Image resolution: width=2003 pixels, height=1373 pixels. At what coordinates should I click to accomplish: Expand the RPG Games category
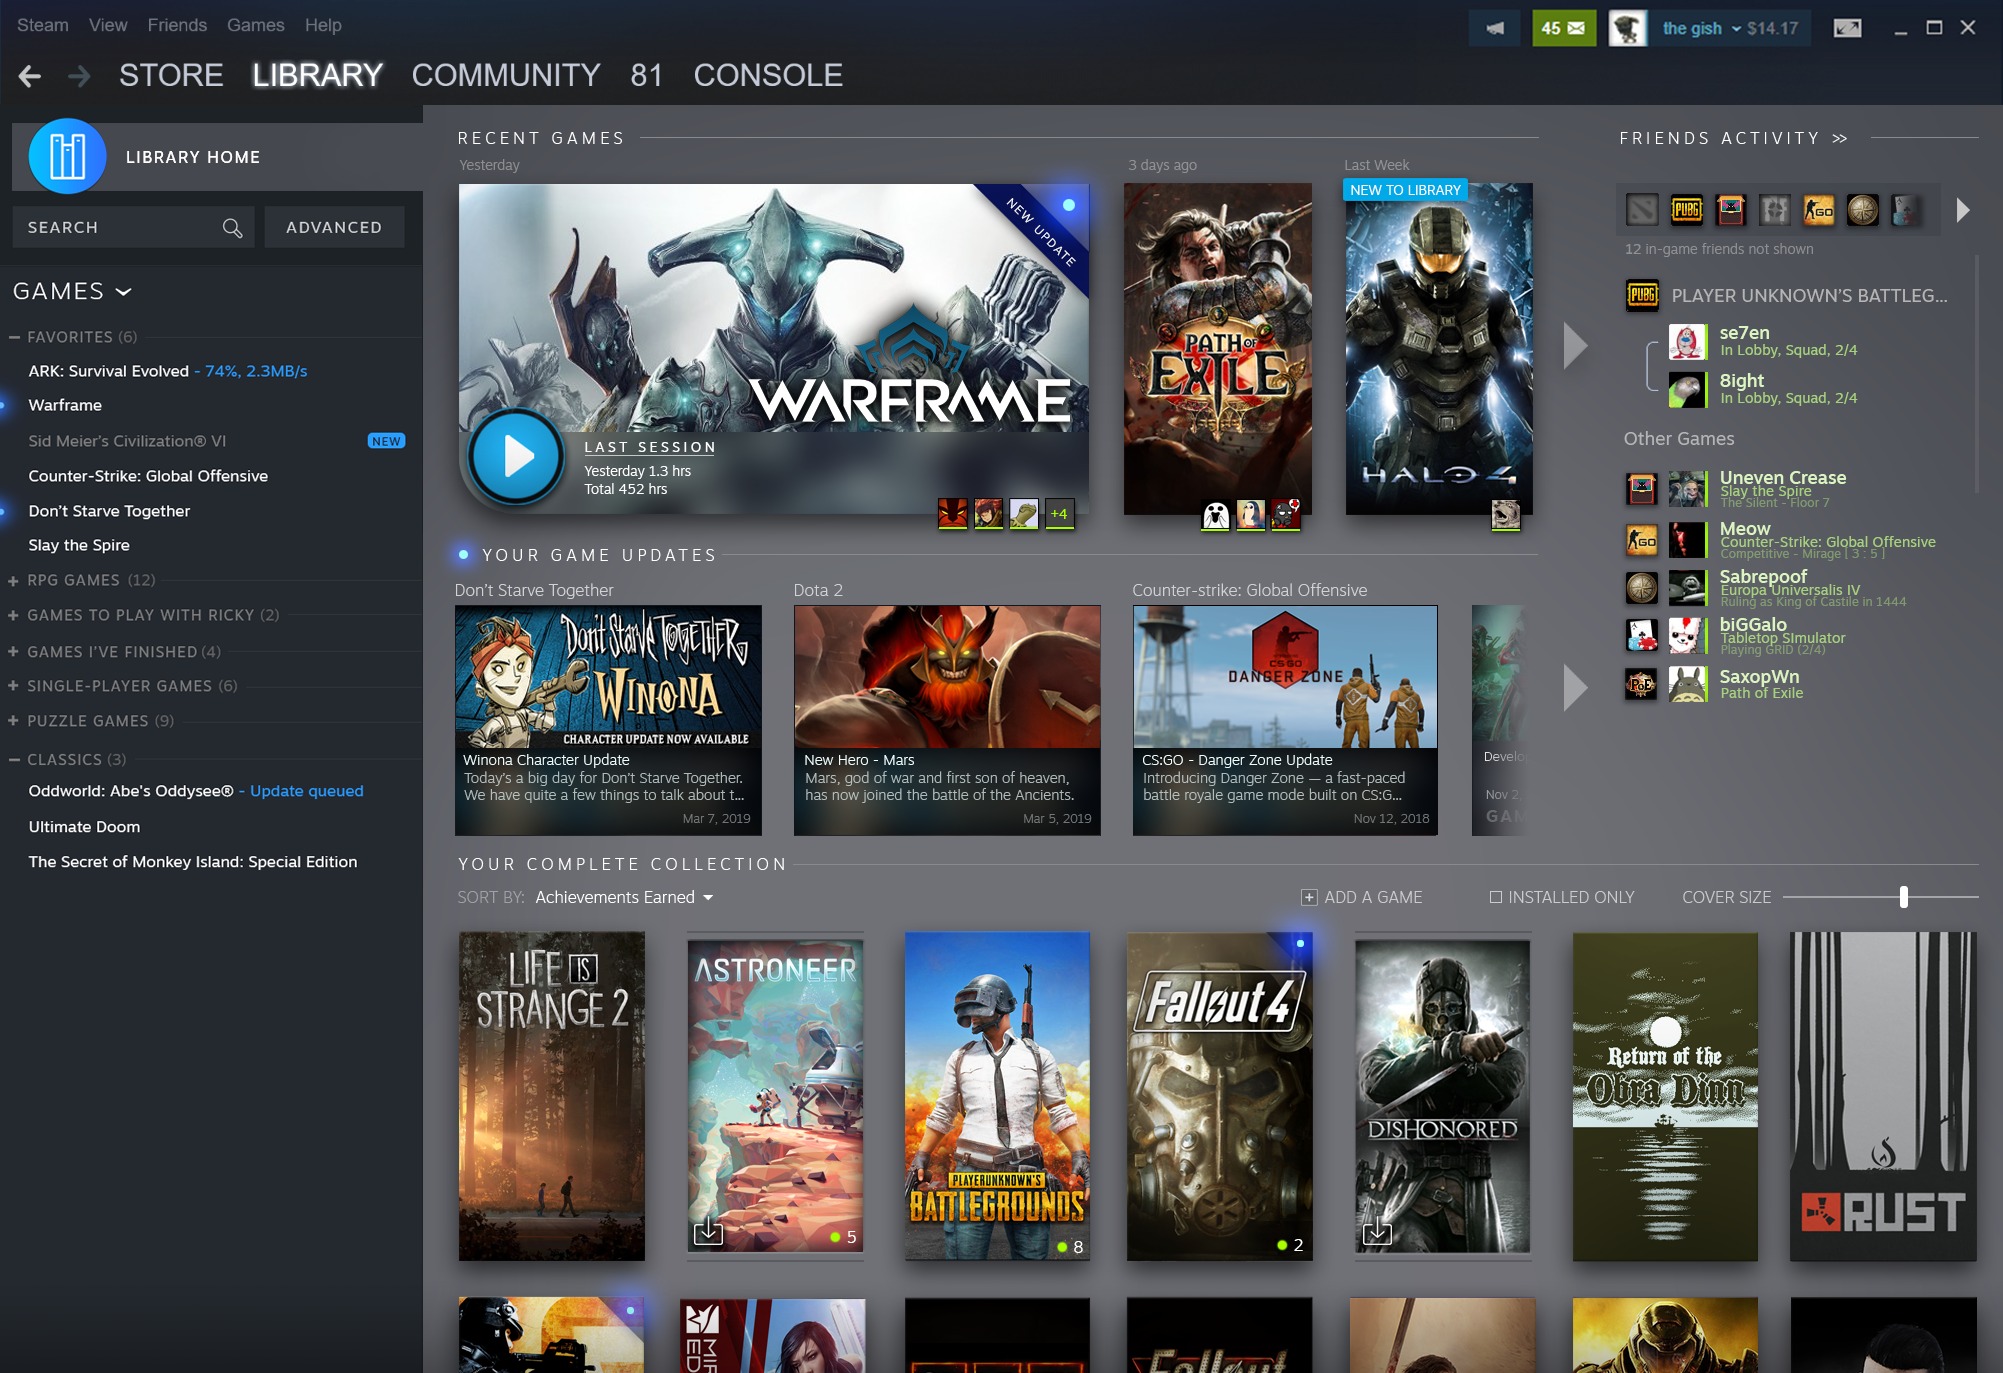[x=14, y=581]
